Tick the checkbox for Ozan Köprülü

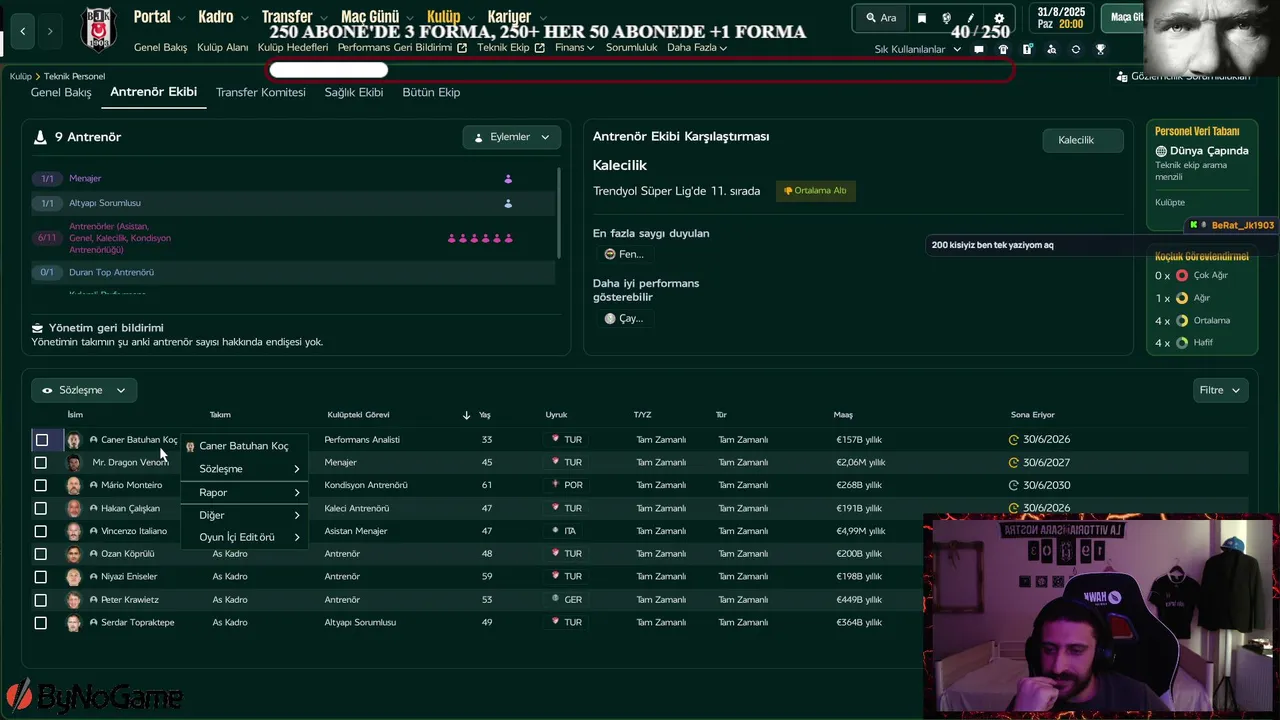pyautogui.click(x=41, y=554)
